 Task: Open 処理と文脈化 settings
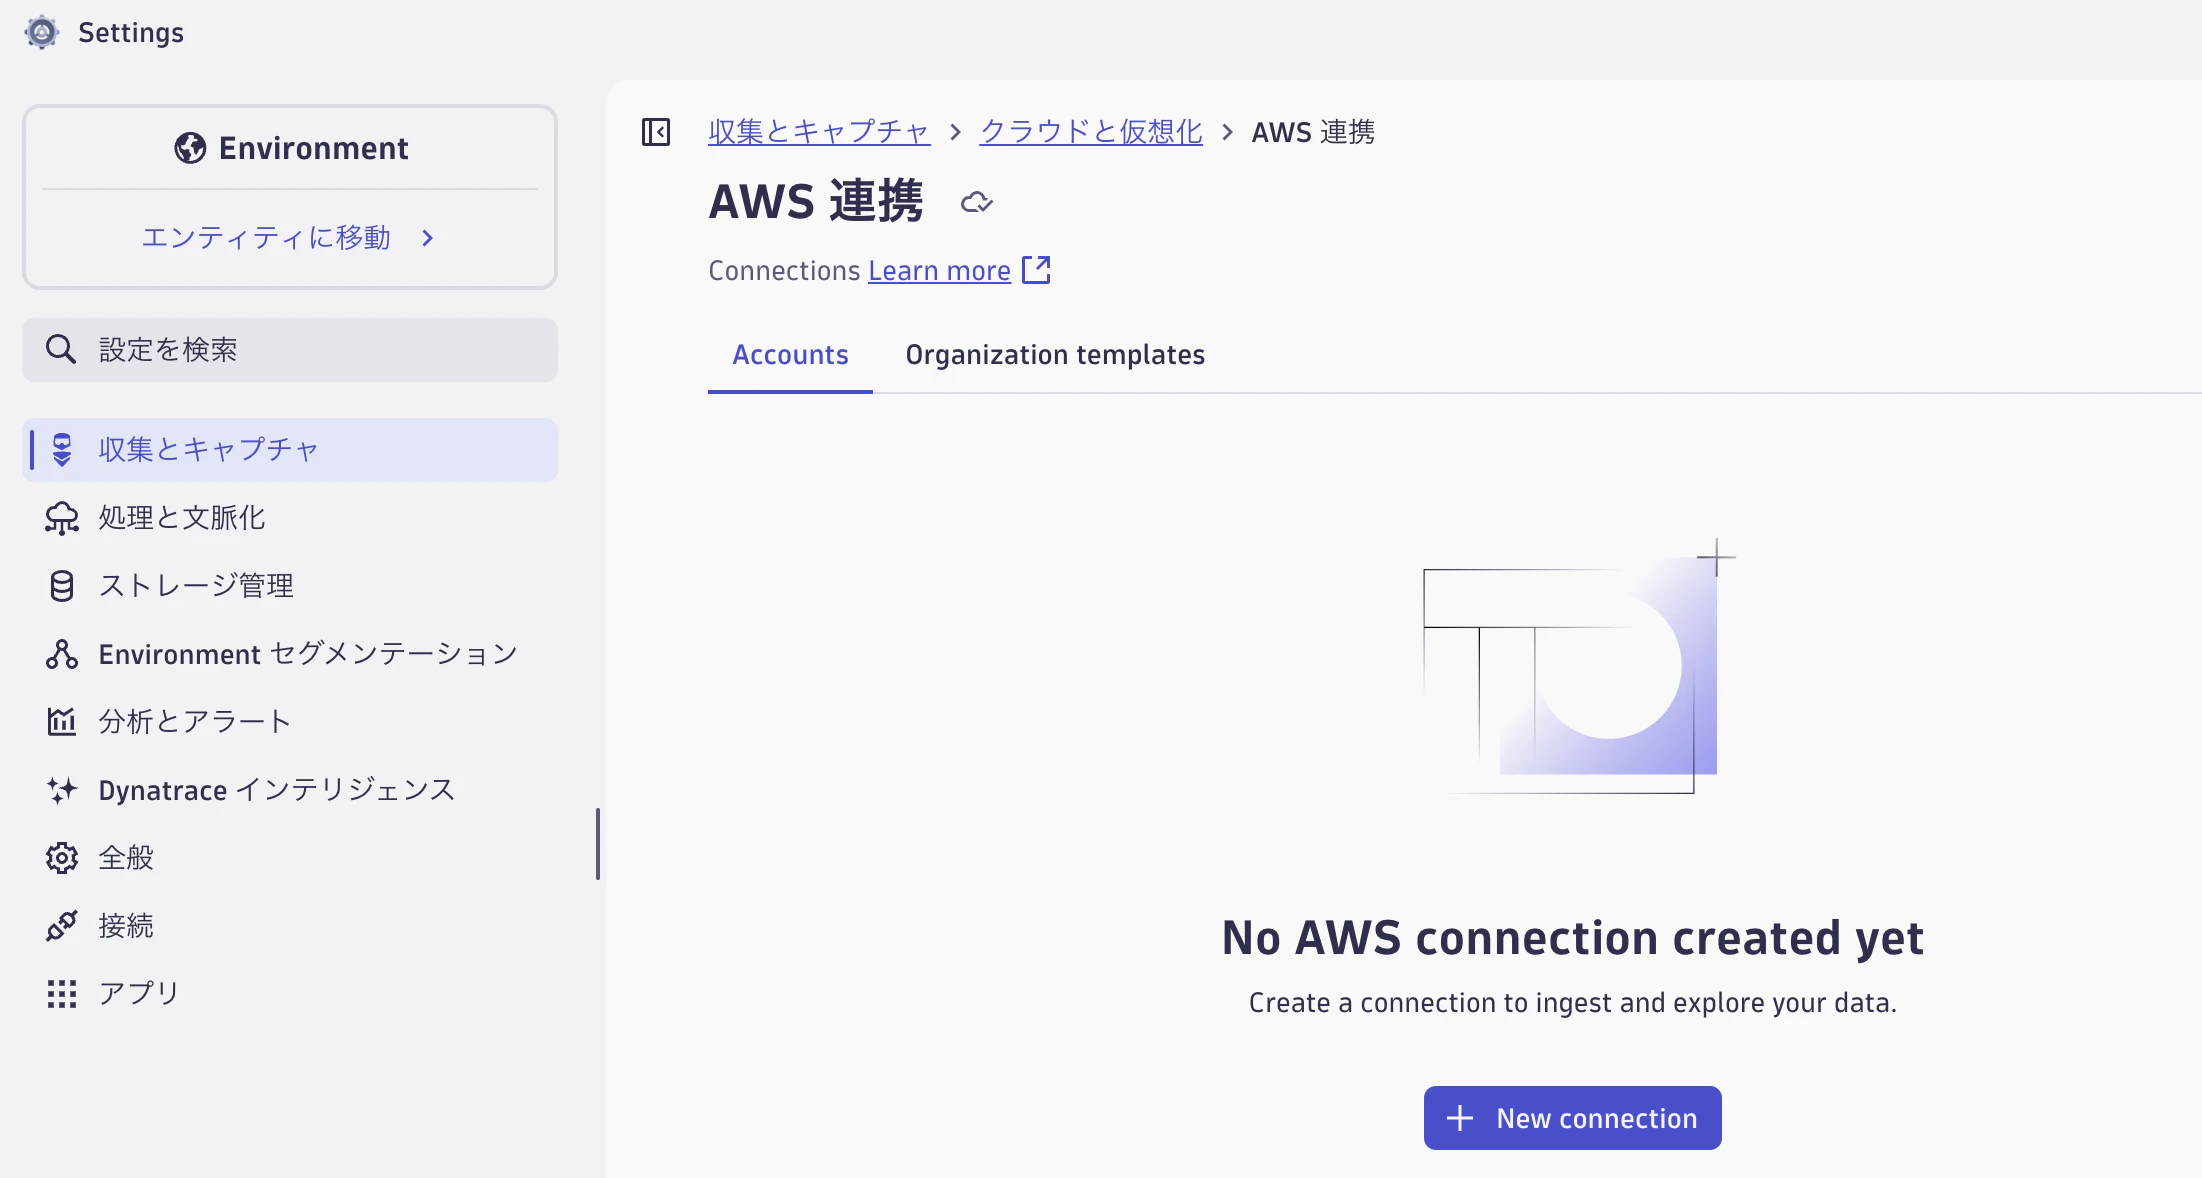[290, 518]
